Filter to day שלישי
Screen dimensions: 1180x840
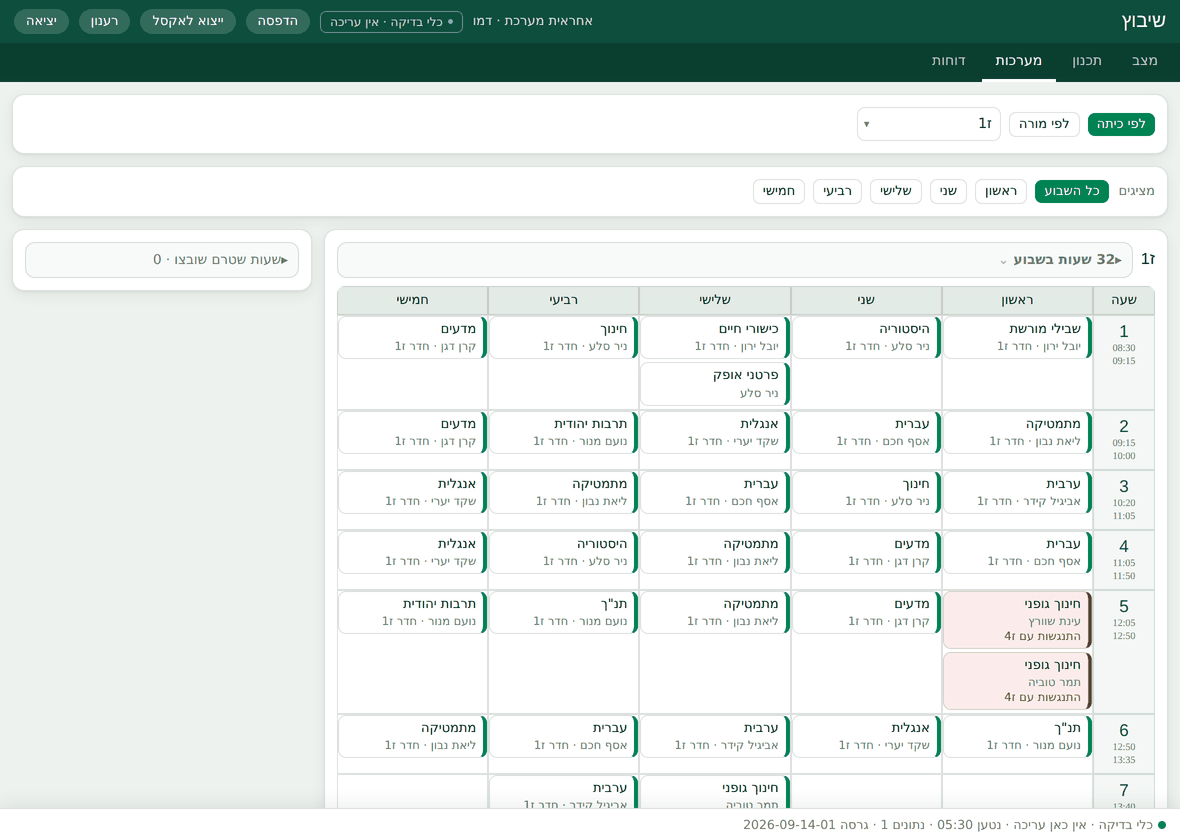point(896,191)
